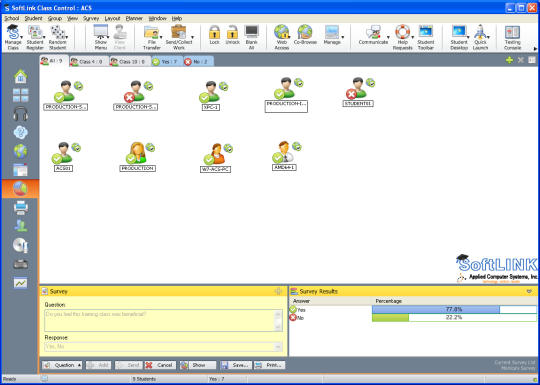This screenshot has height=385, width=540.
Task: Open Communicate tool
Action: [x=373, y=35]
